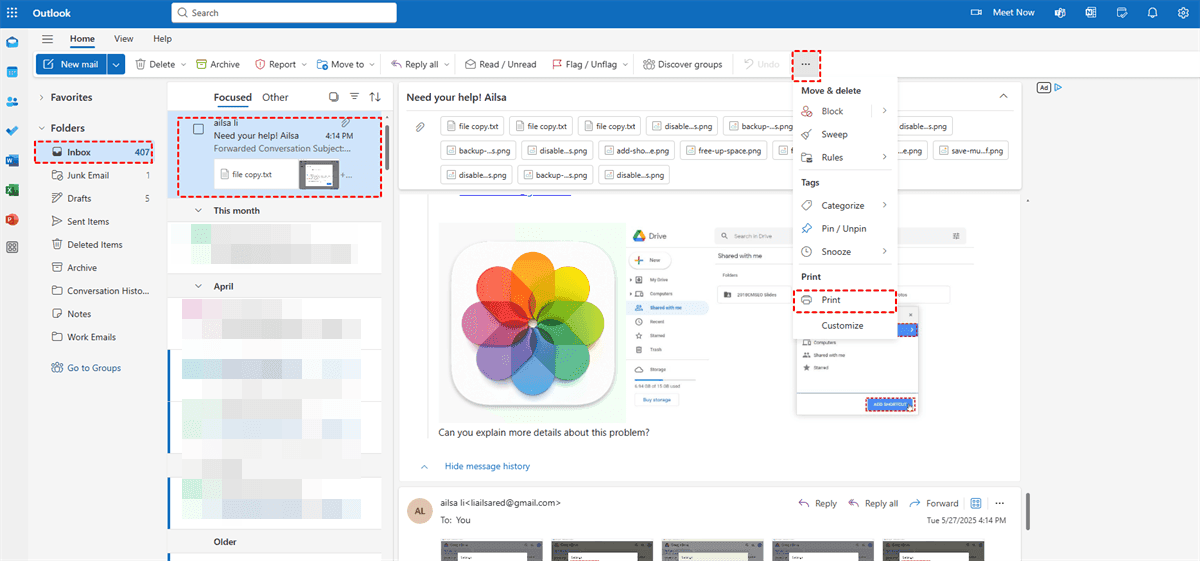
Task: Open the Calendar icon in left rail
Action: pos(13,72)
